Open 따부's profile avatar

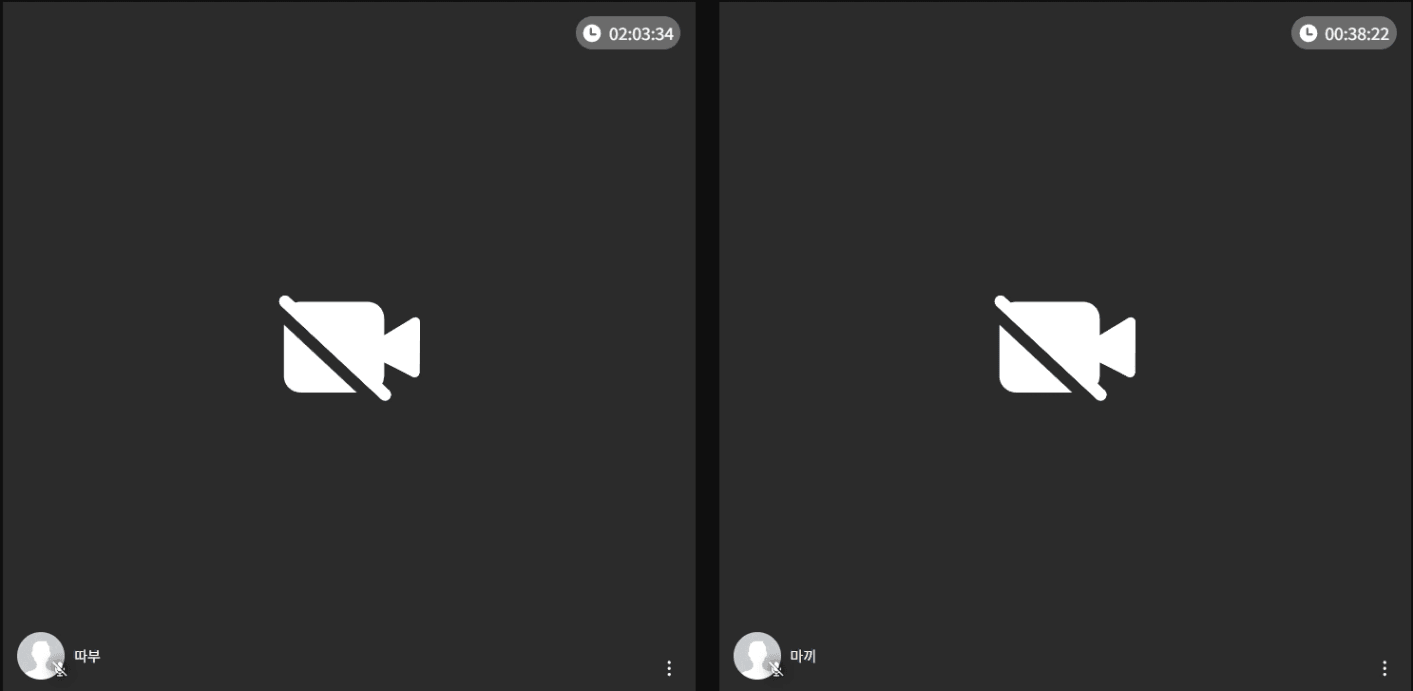pyautogui.click(x=40, y=656)
